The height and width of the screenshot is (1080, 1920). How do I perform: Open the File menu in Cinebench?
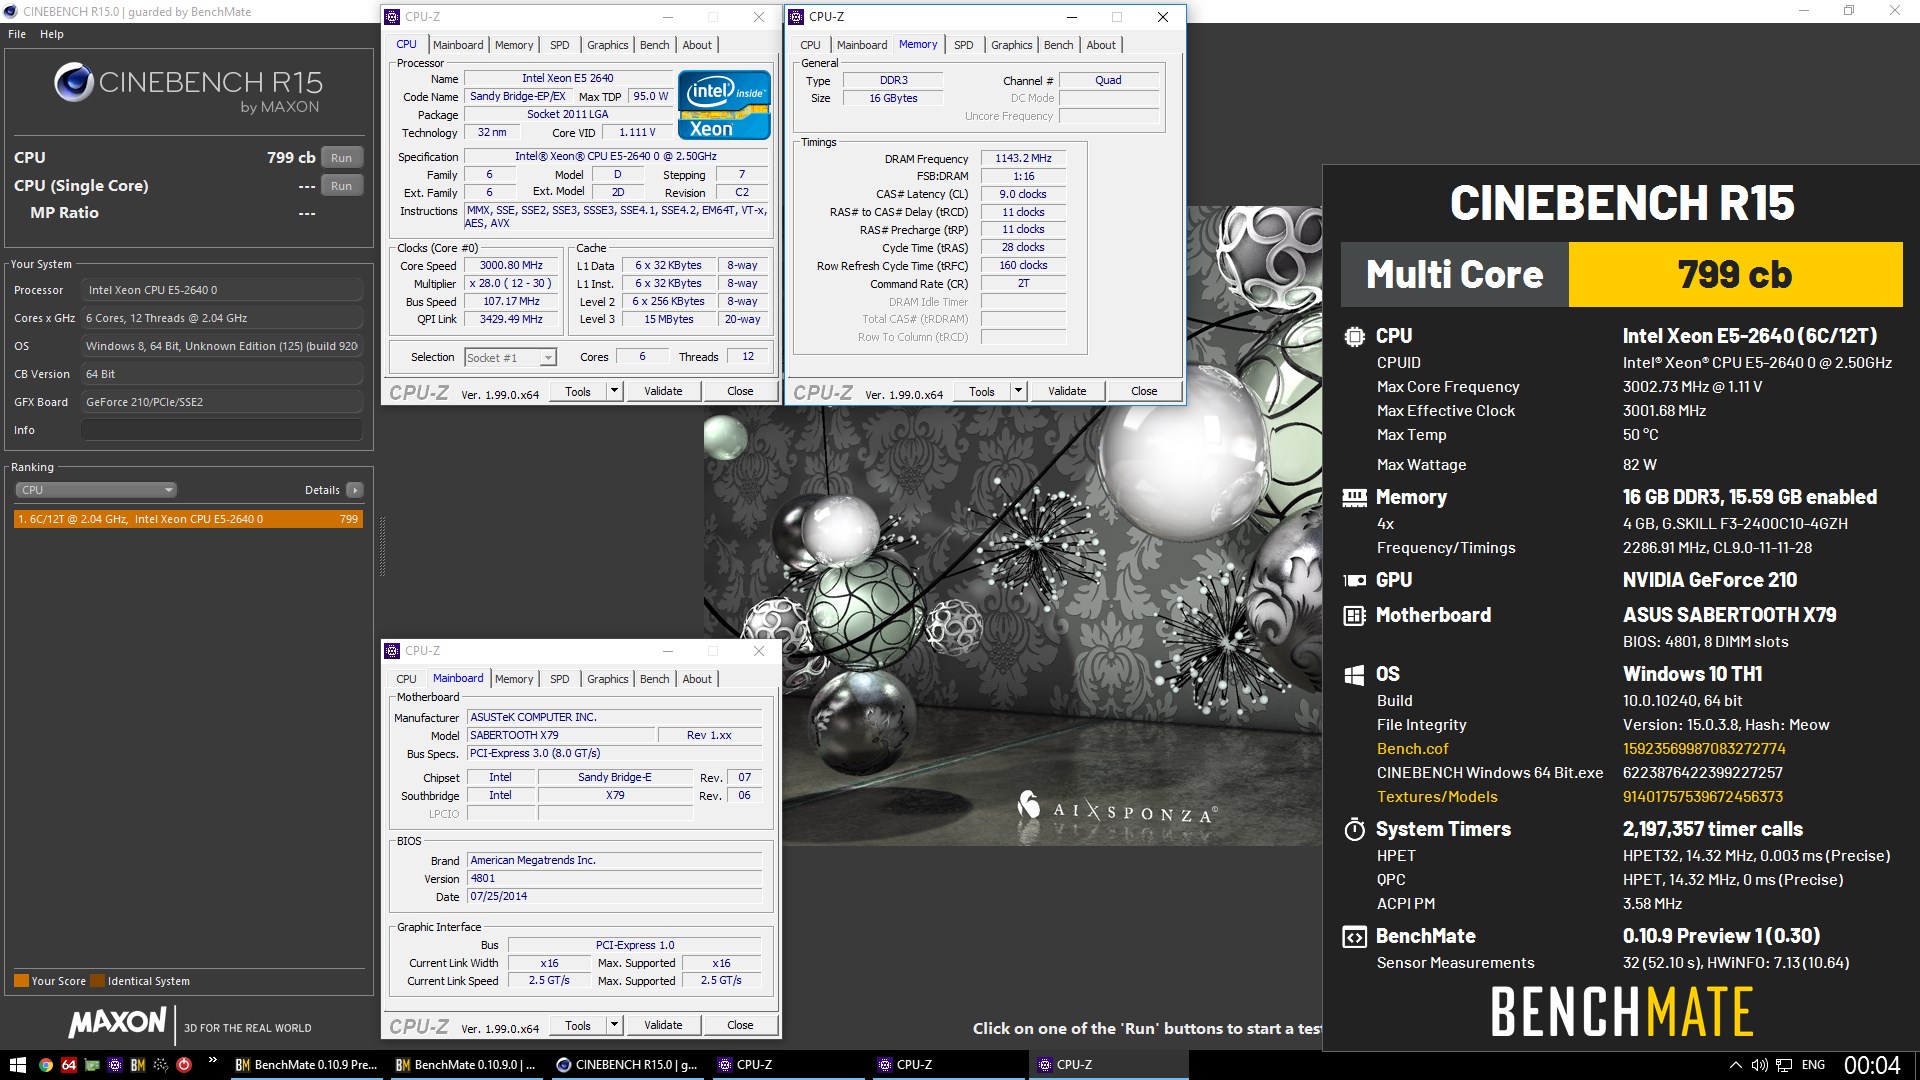pyautogui.click(x=17, y=34)
